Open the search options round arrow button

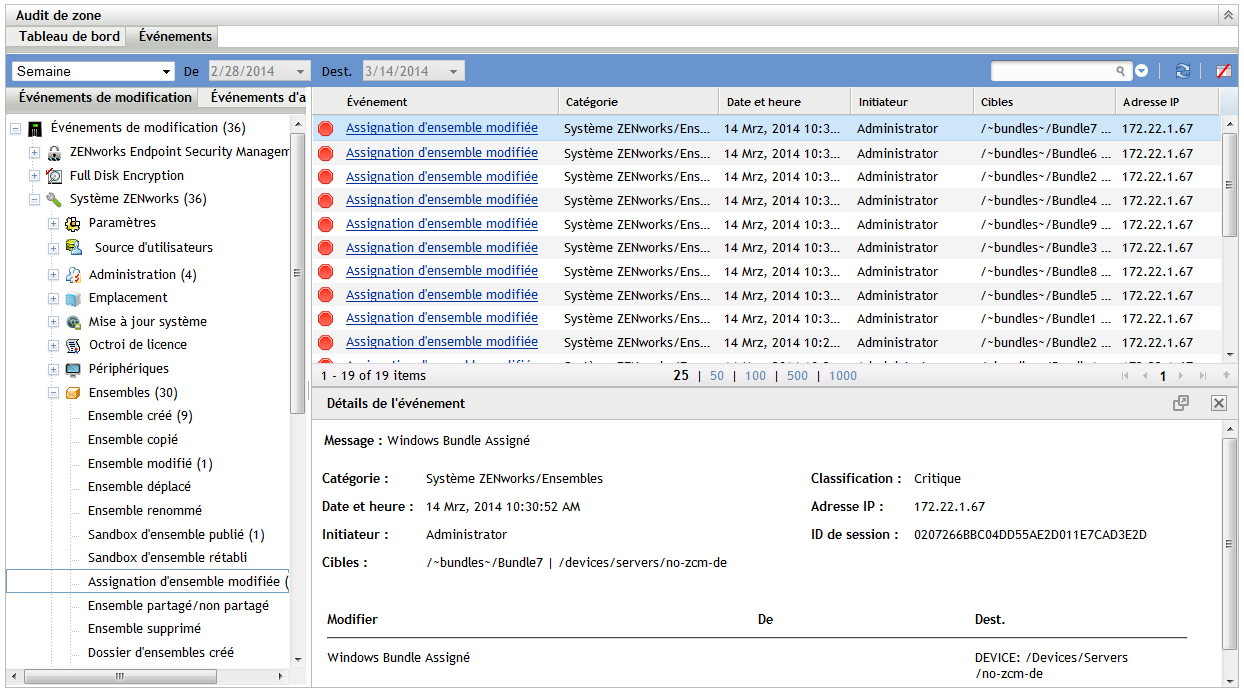(x=1142, y=71)
